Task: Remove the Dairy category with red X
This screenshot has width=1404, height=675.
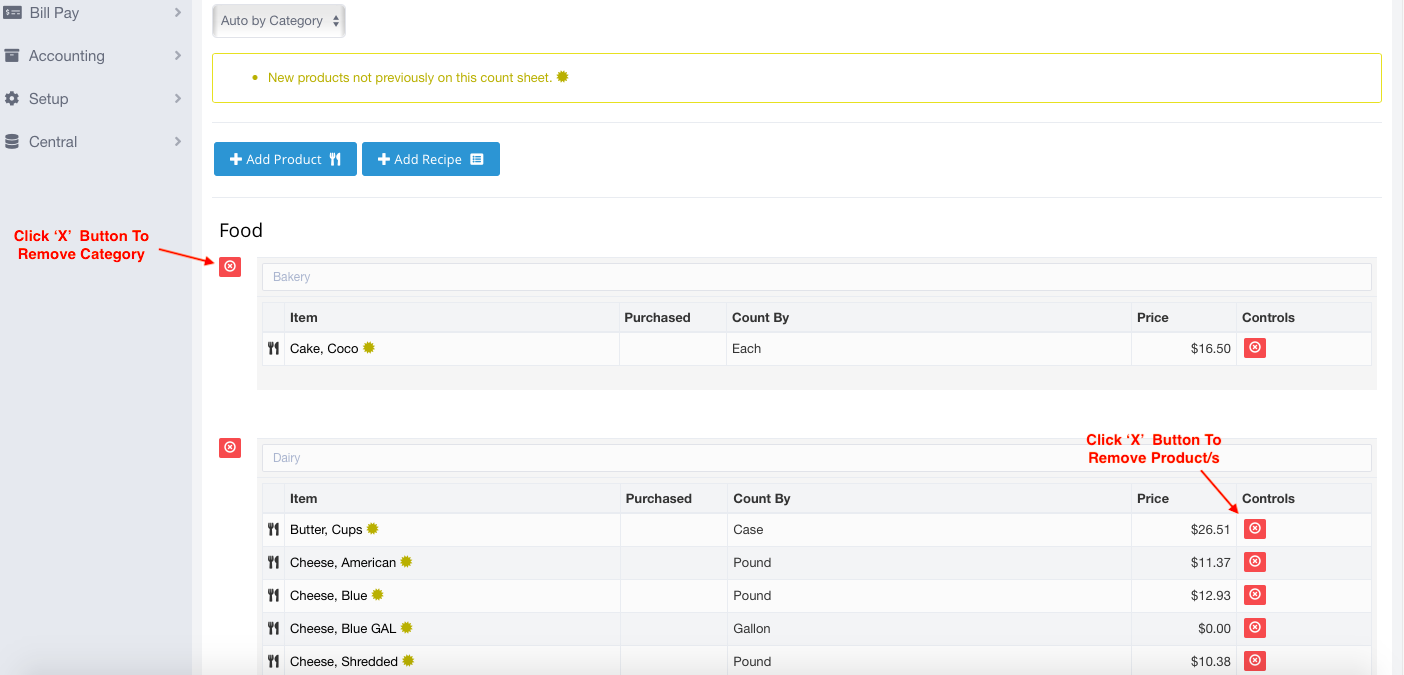Action: (230, 447)
